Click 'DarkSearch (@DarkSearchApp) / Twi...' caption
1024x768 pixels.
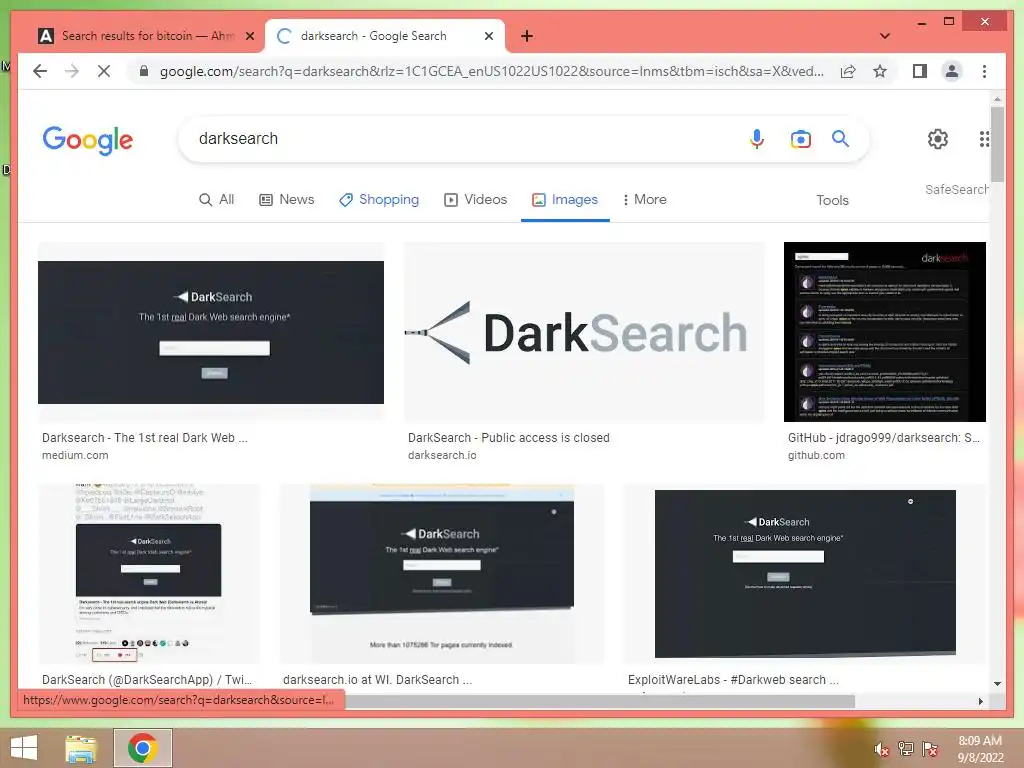click(x=147, y=680)
